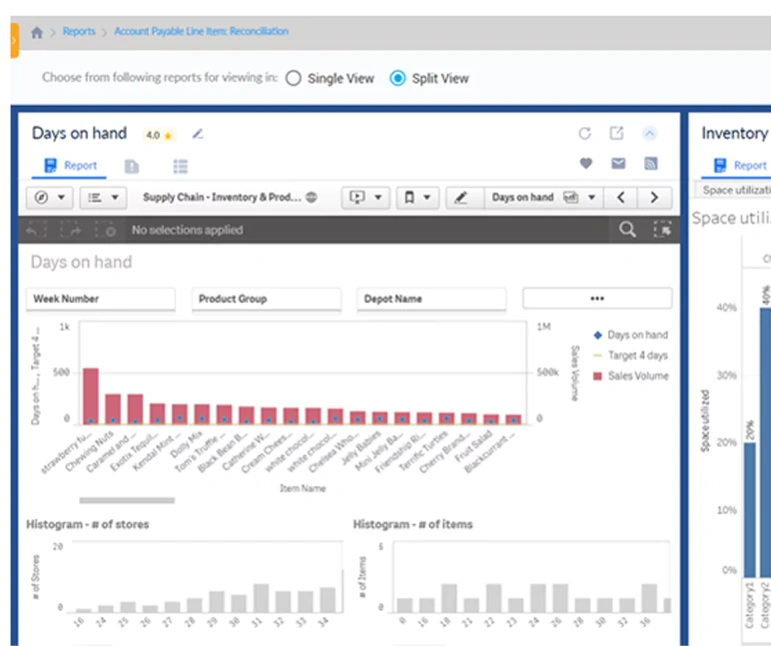771x646 pixels.
Task: Click the chart horizontal scrollbar
Action: tap(127, 500)
